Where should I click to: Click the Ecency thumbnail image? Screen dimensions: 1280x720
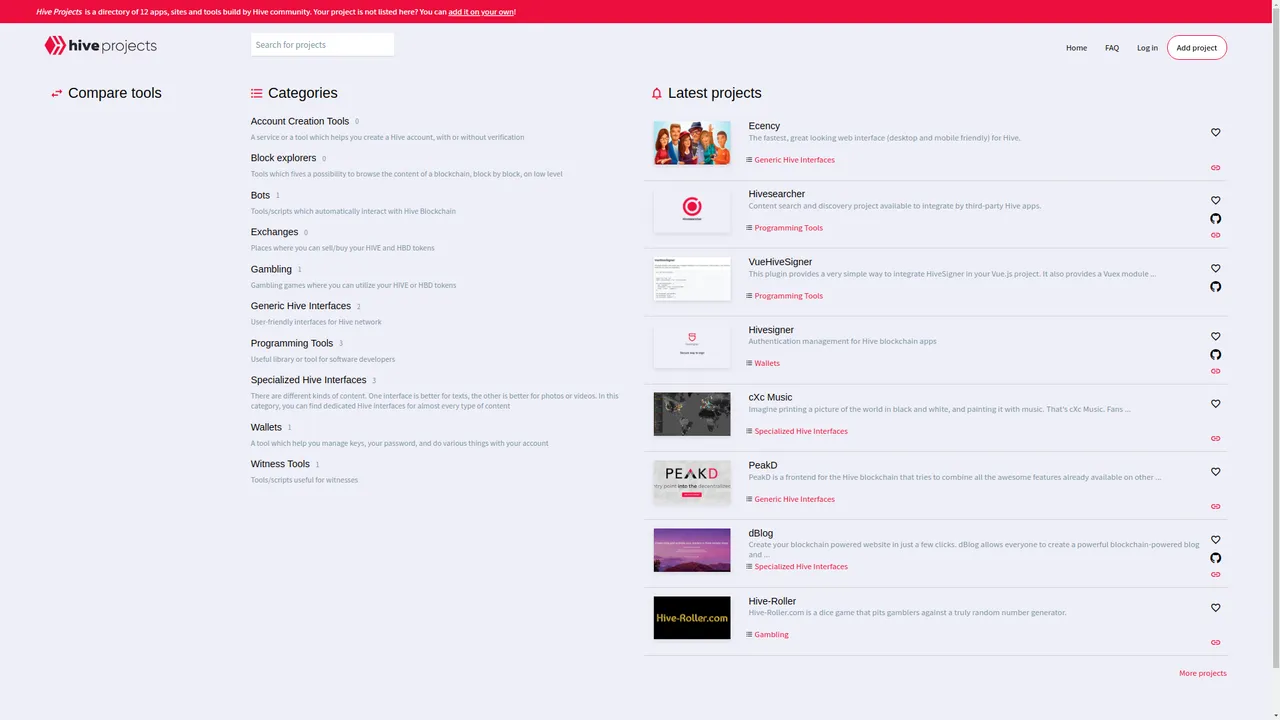(x=692, y=143)
